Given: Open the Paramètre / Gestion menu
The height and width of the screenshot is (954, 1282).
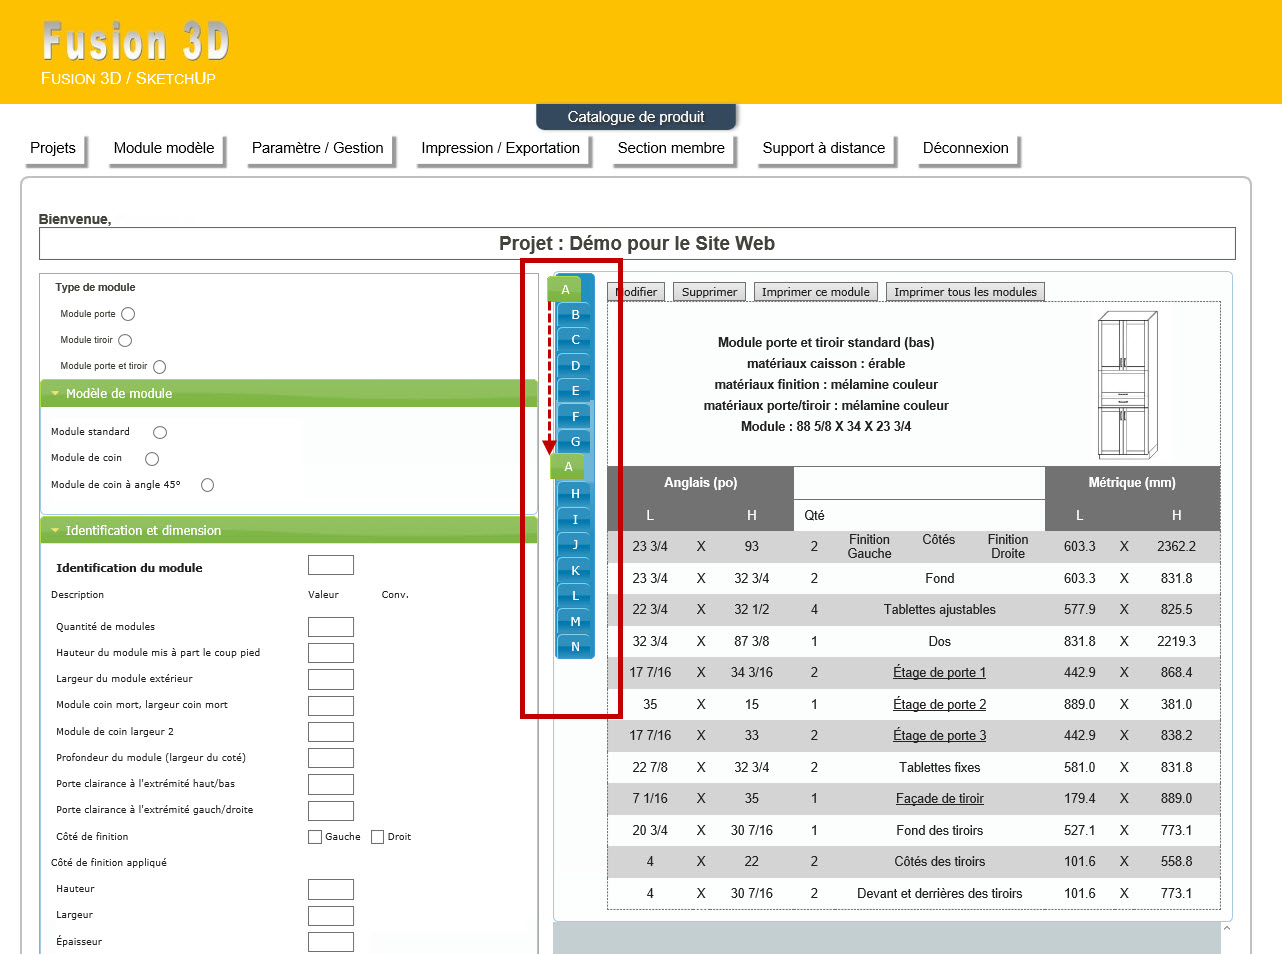Looking at the screenshot, I should pos(317,148).
